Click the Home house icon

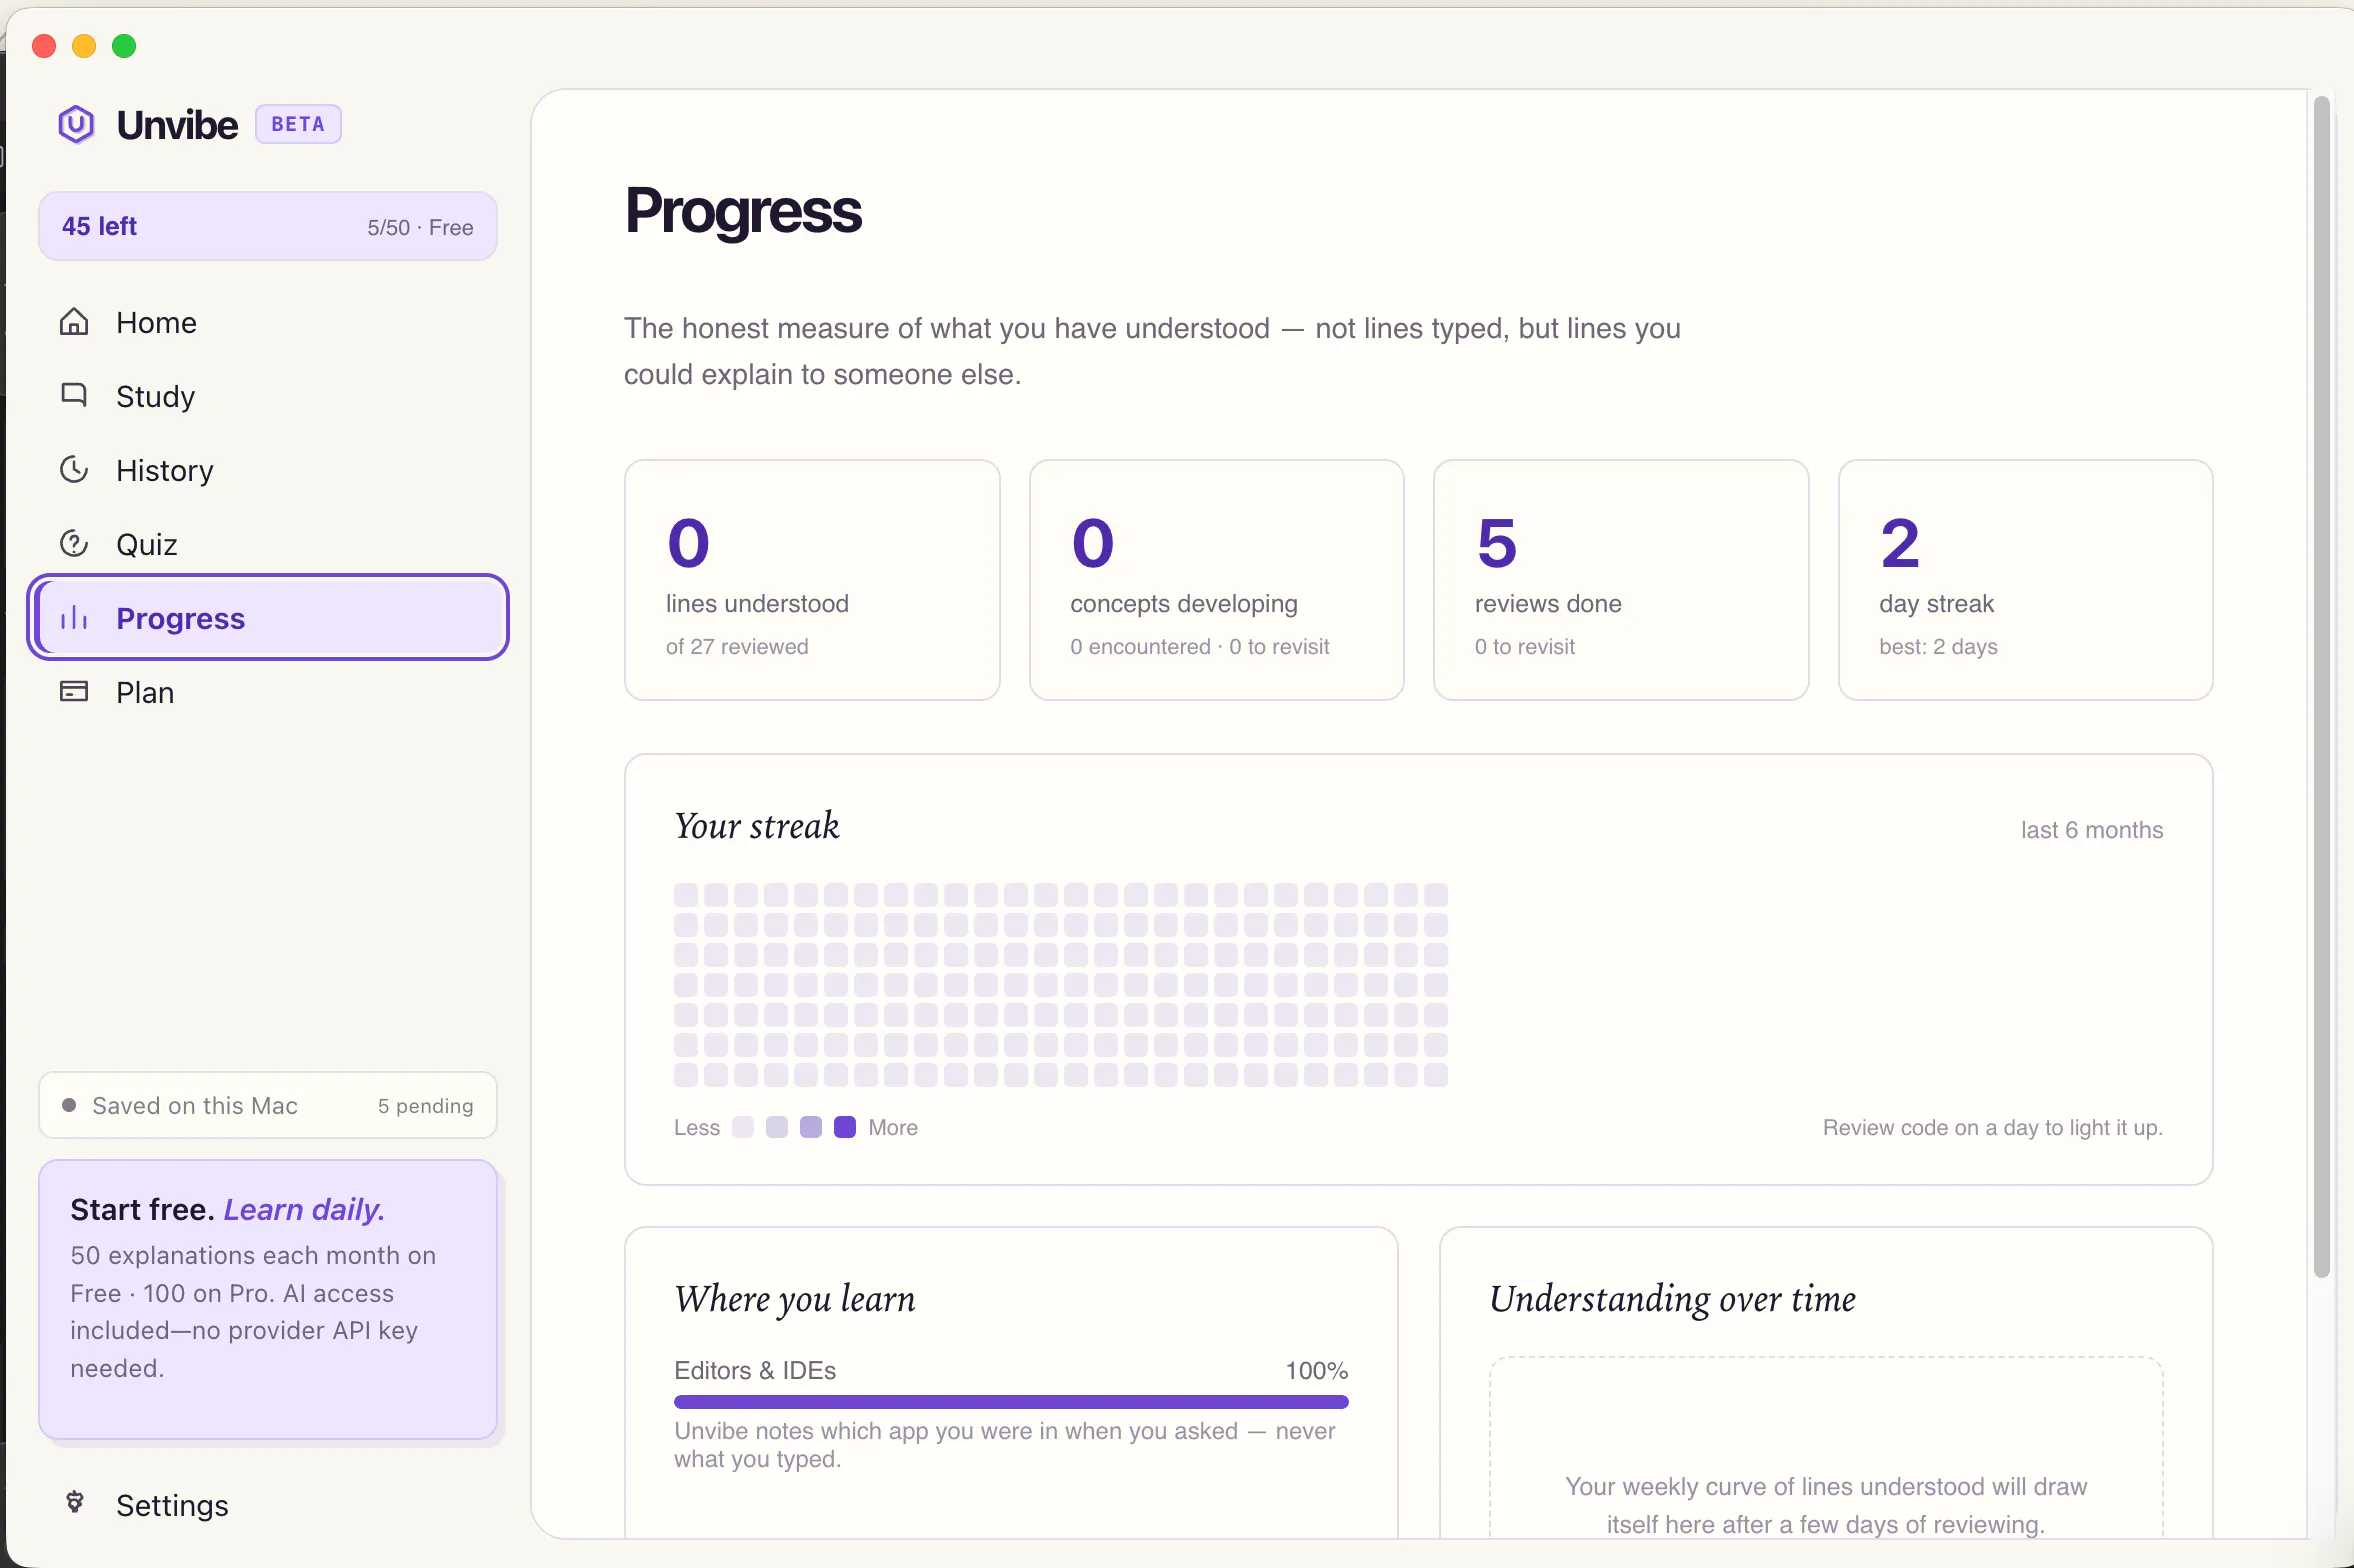coord(74,322)
